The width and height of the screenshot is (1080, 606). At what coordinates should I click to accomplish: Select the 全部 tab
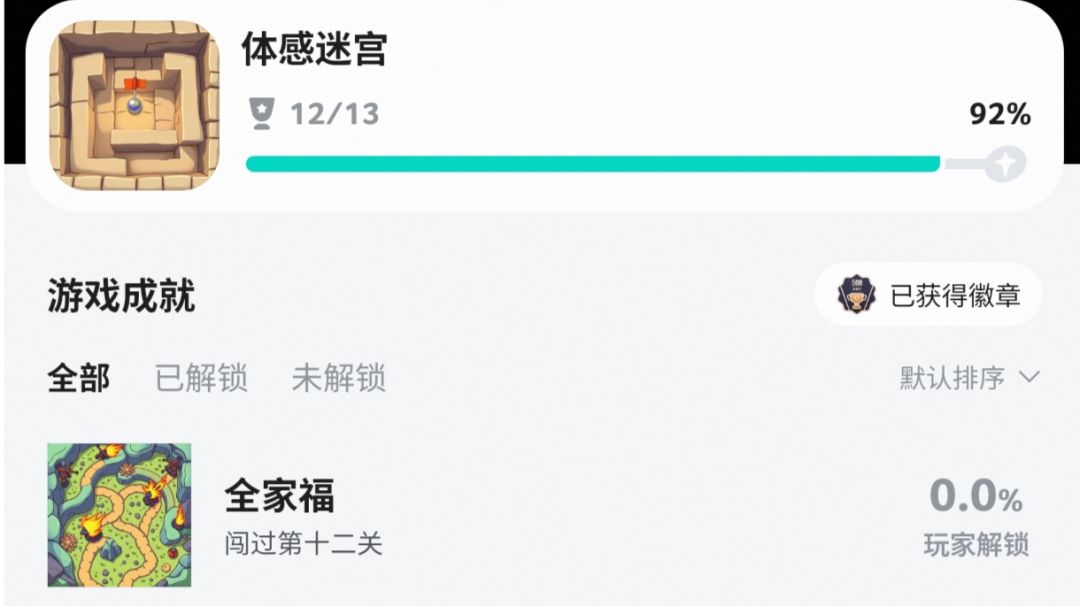(x=79, y=379)
